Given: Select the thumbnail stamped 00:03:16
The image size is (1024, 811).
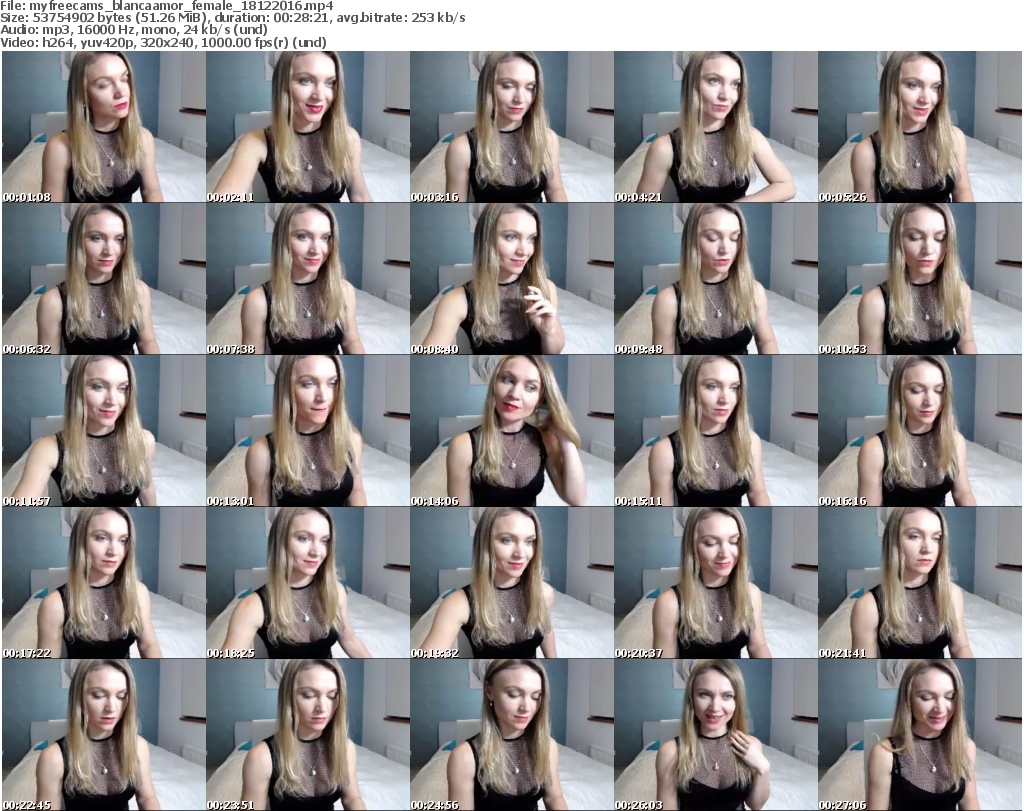Looking at the screenshot, I should 511,127.
